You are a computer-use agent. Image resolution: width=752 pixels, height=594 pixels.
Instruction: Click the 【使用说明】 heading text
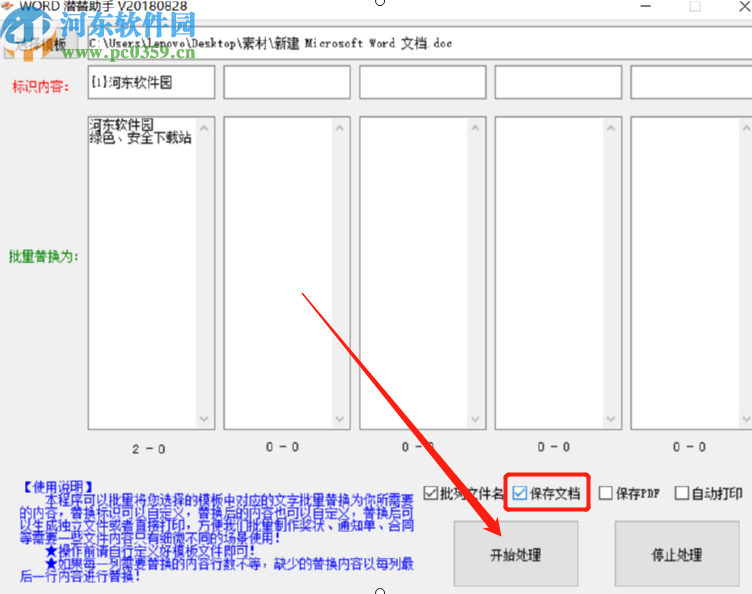(x=58, y=487)
